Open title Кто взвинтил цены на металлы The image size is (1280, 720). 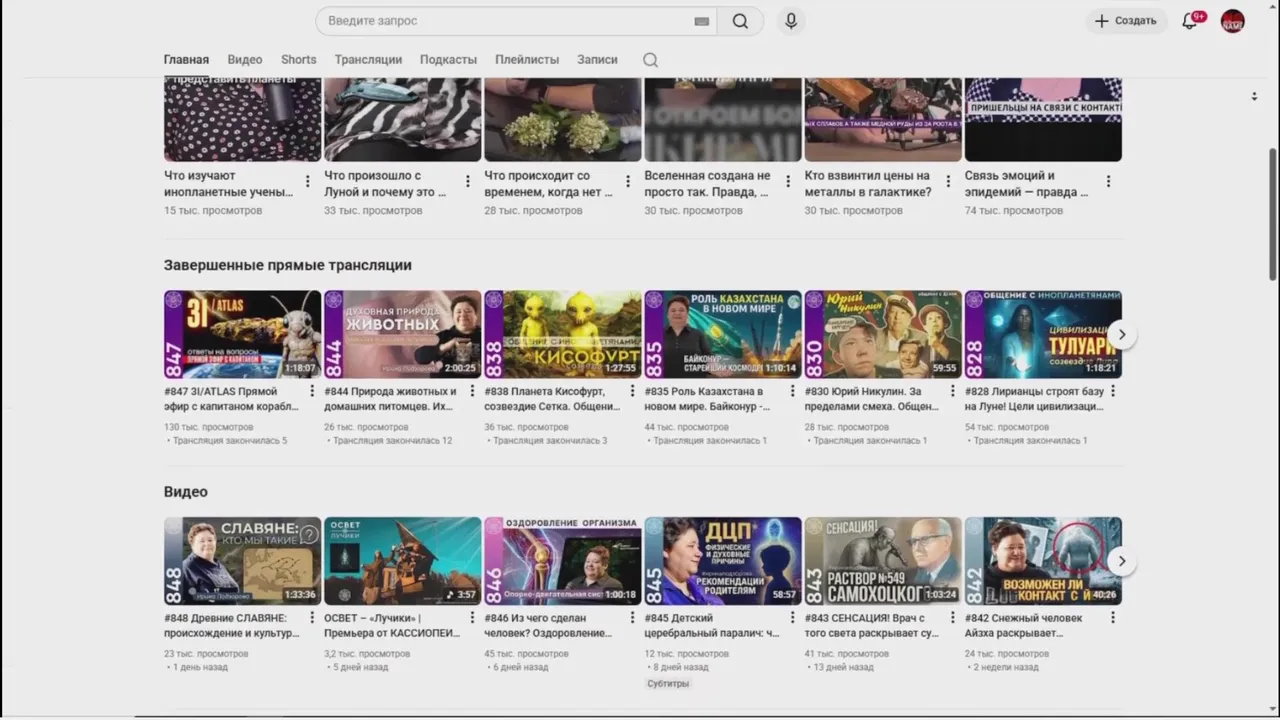pos(868,183)
